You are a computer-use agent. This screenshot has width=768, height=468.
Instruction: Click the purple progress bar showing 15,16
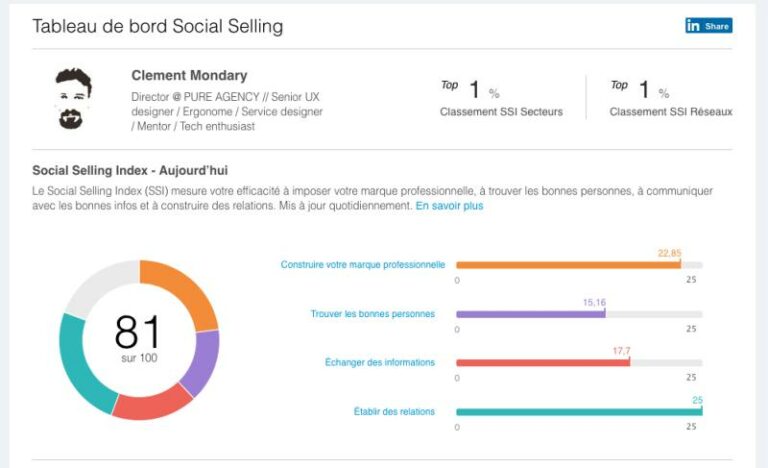pos(530,314)
